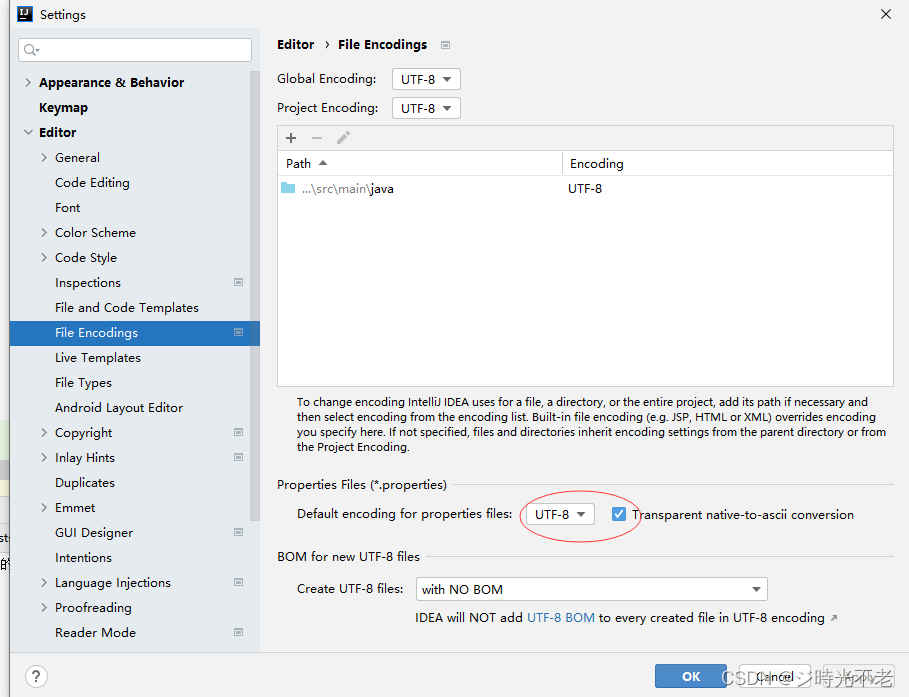Click the project marker icon on the selected File Encodings row

[238, 332]
